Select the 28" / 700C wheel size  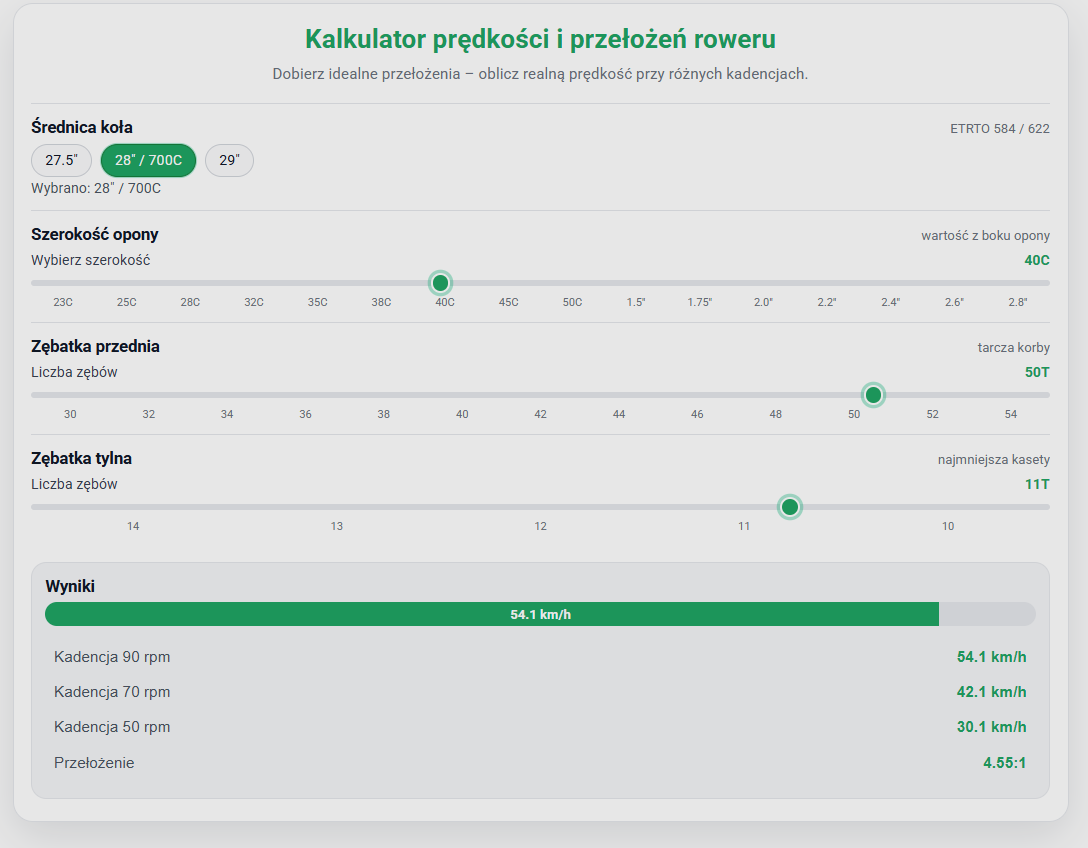tap(148, 160)
